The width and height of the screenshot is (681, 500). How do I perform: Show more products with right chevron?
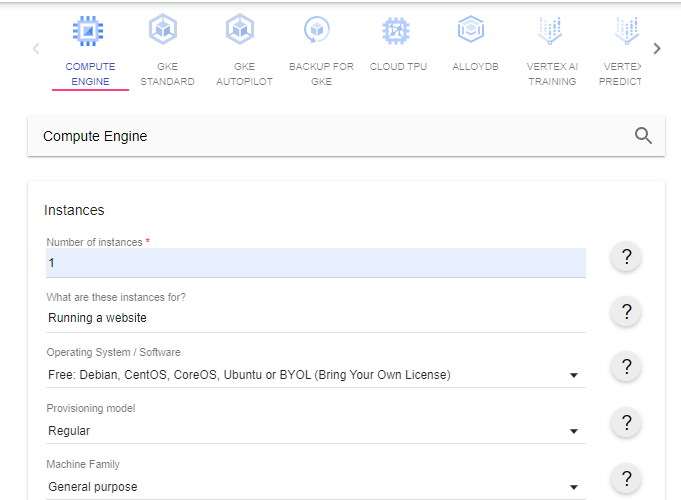coord(657,48)
